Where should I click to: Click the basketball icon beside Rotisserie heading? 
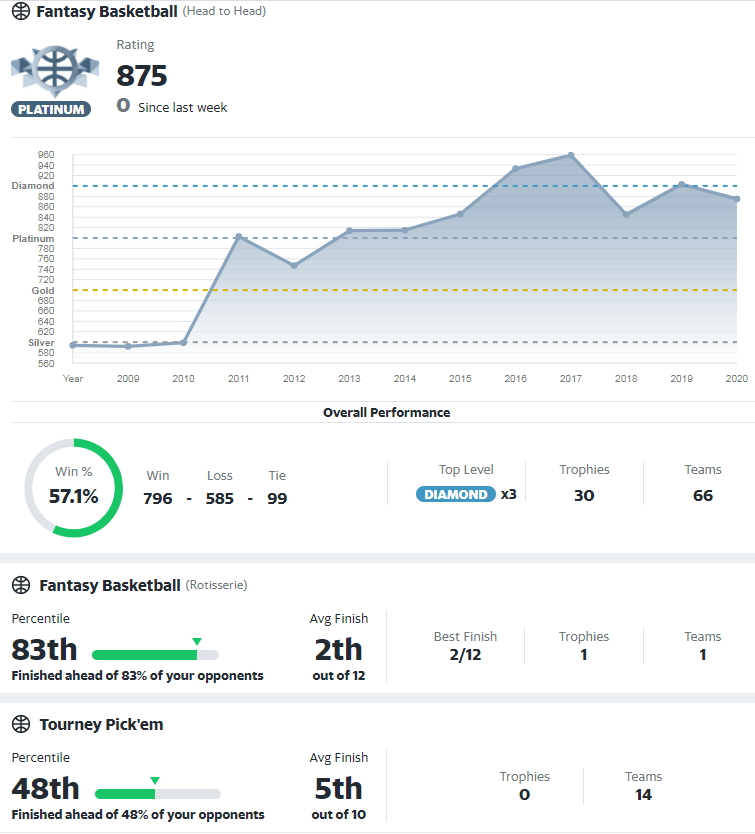click(x=21, y=585)
